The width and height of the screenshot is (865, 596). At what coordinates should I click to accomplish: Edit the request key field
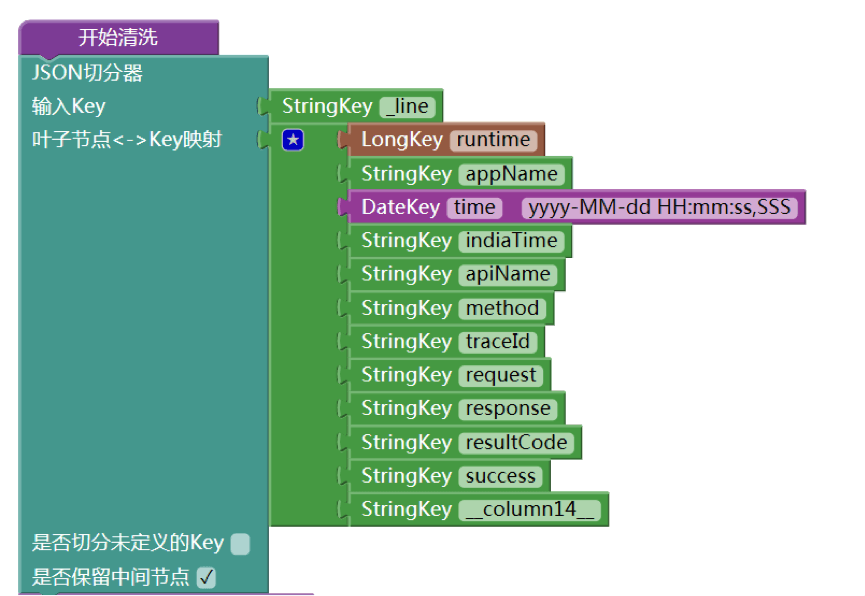coord(501,375)
